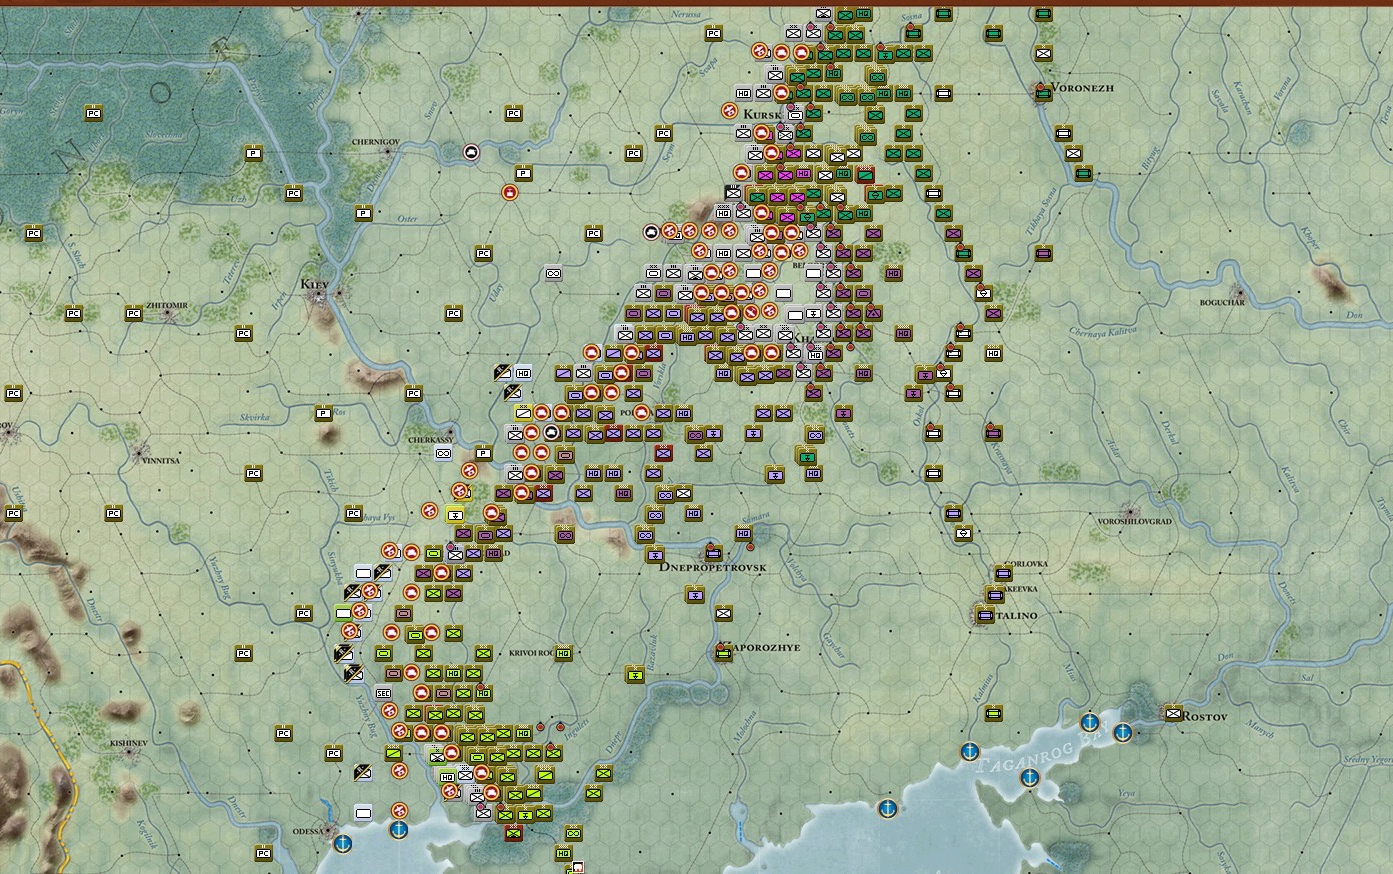The height and width of the screenshot is (874, 1393).
Task: Click the black tank circle east of Chernigov
Action: tap(471, 152)
